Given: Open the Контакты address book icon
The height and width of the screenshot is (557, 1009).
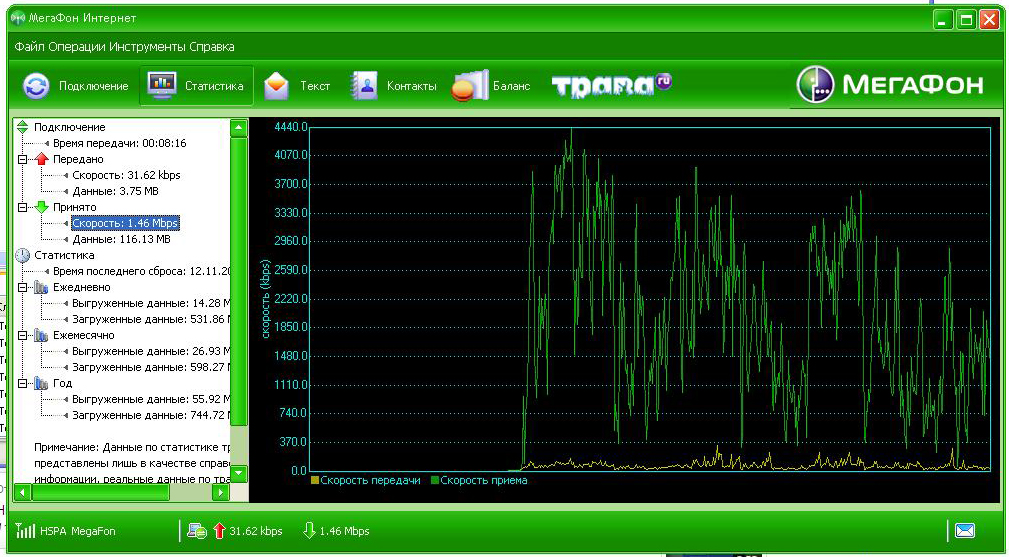Looking at the screenshot, I should click(x=364, y=86).
